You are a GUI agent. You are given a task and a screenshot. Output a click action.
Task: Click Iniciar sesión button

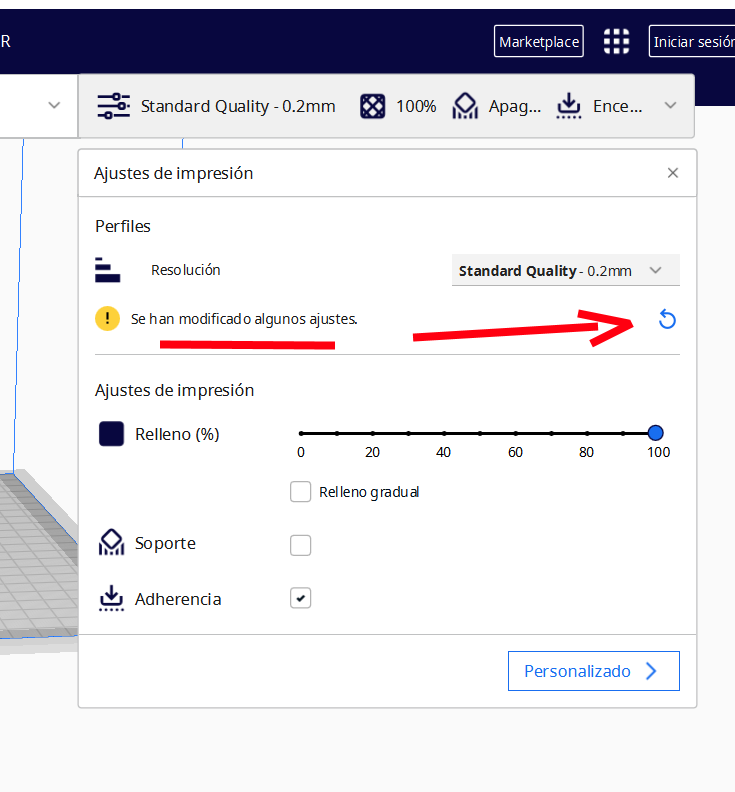(692, 41)
